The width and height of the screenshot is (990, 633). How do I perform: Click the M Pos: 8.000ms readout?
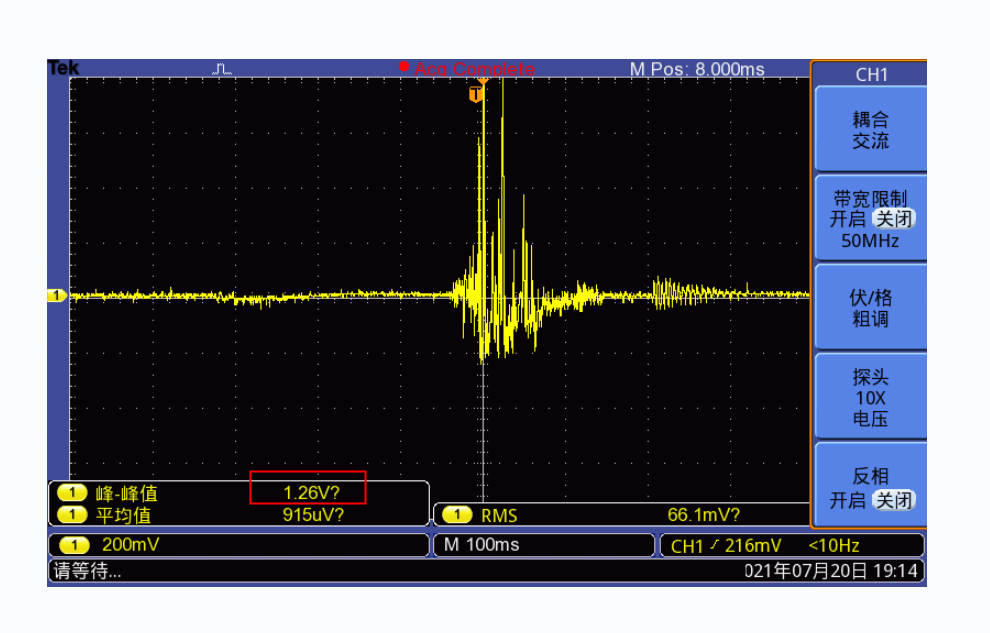tap(697, 69)
